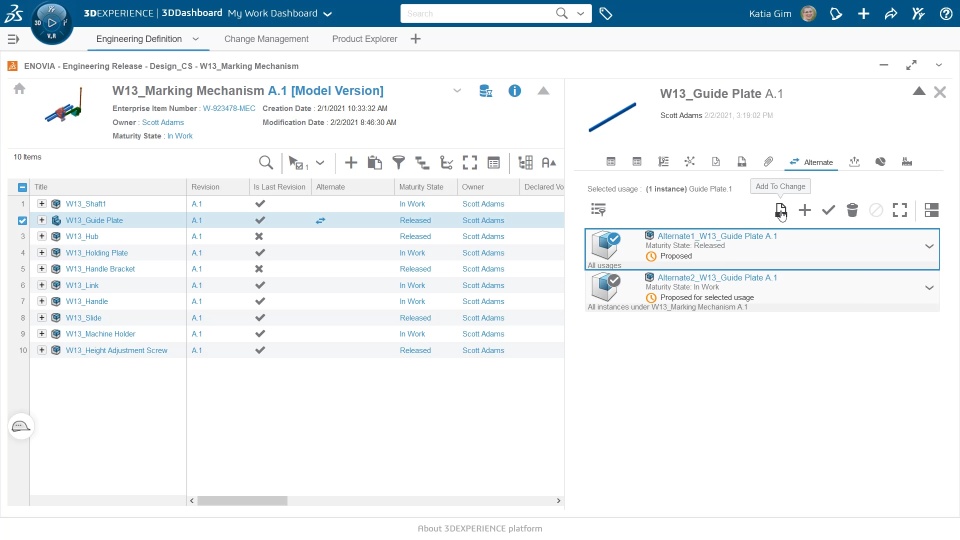960x540 pixels.
Task: Open the Enterprise Item Number W-923478-MEC link
Action: [x=229, y=108]
